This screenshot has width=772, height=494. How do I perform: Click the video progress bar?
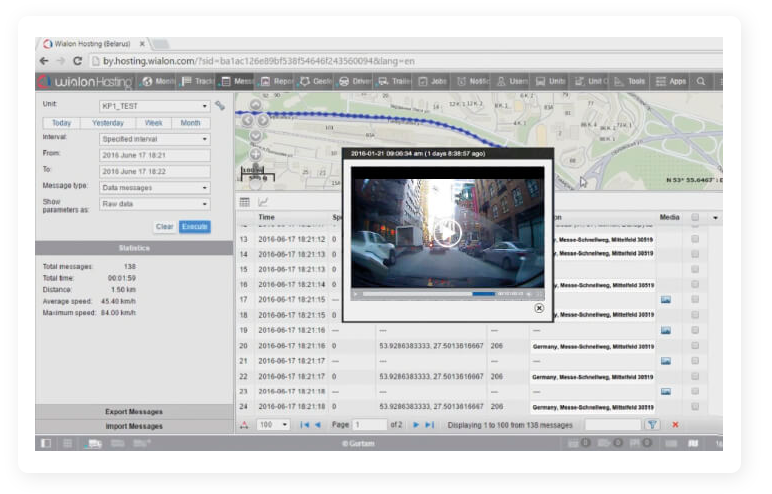[x=429, y=294]
